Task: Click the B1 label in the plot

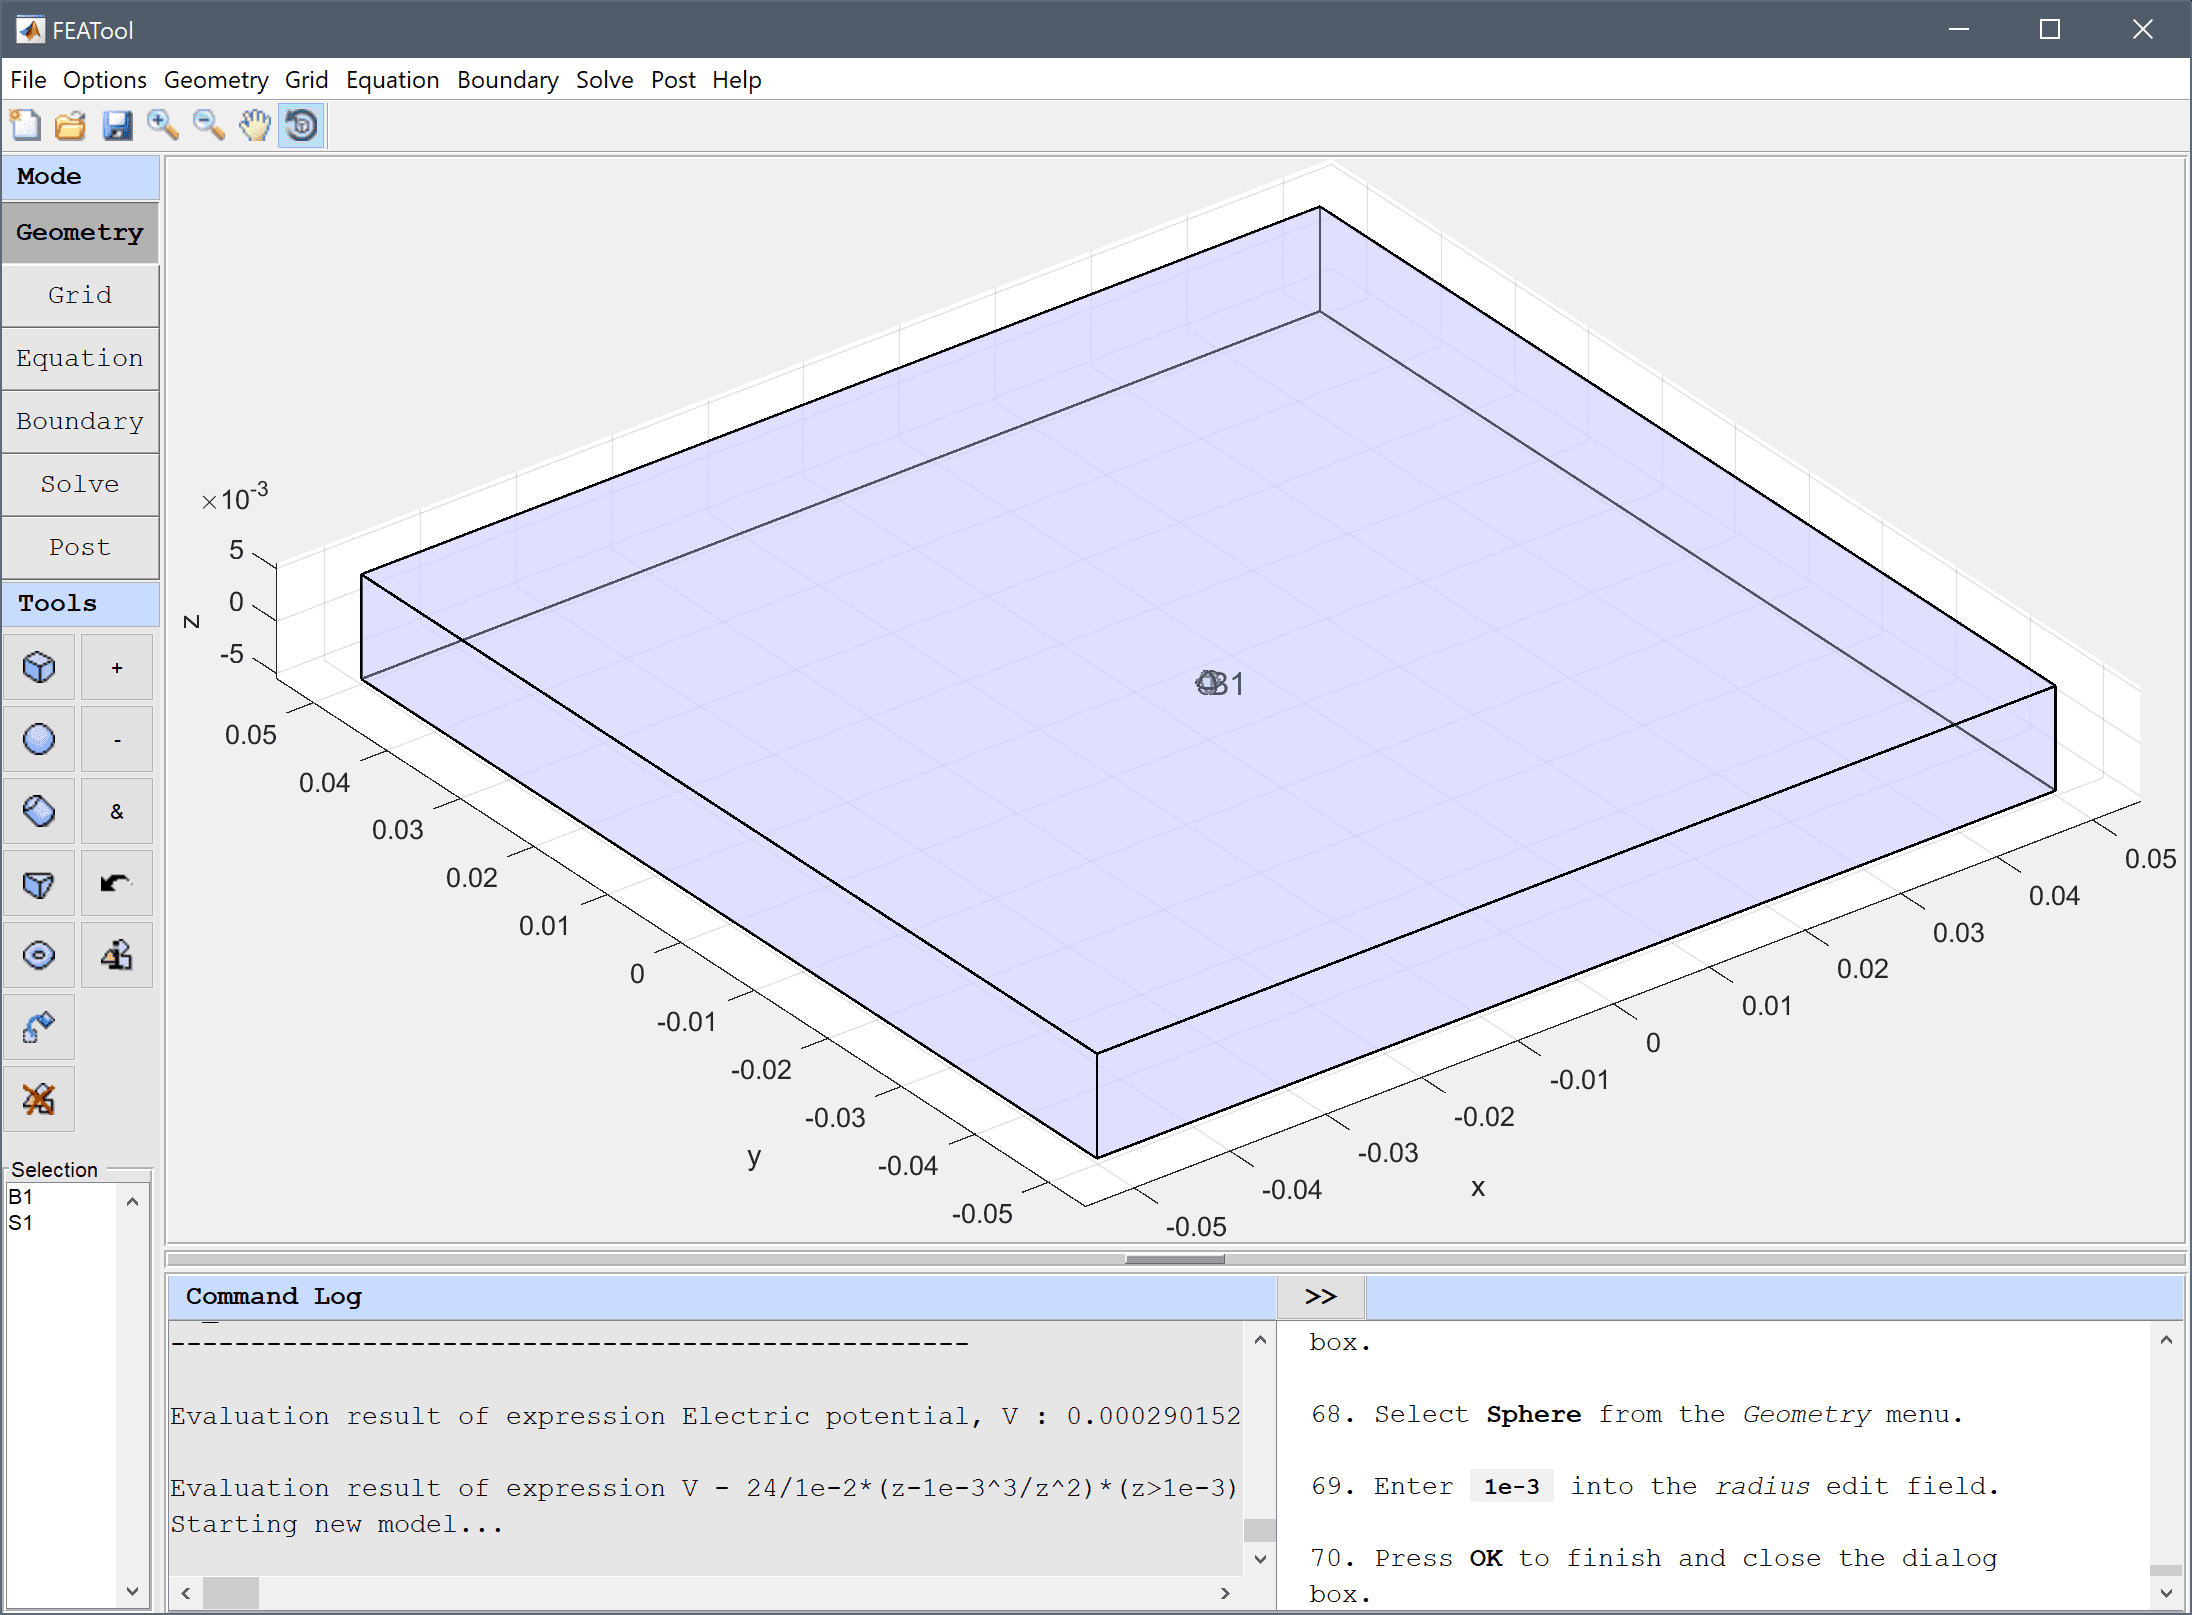Action: point(1228,684)
